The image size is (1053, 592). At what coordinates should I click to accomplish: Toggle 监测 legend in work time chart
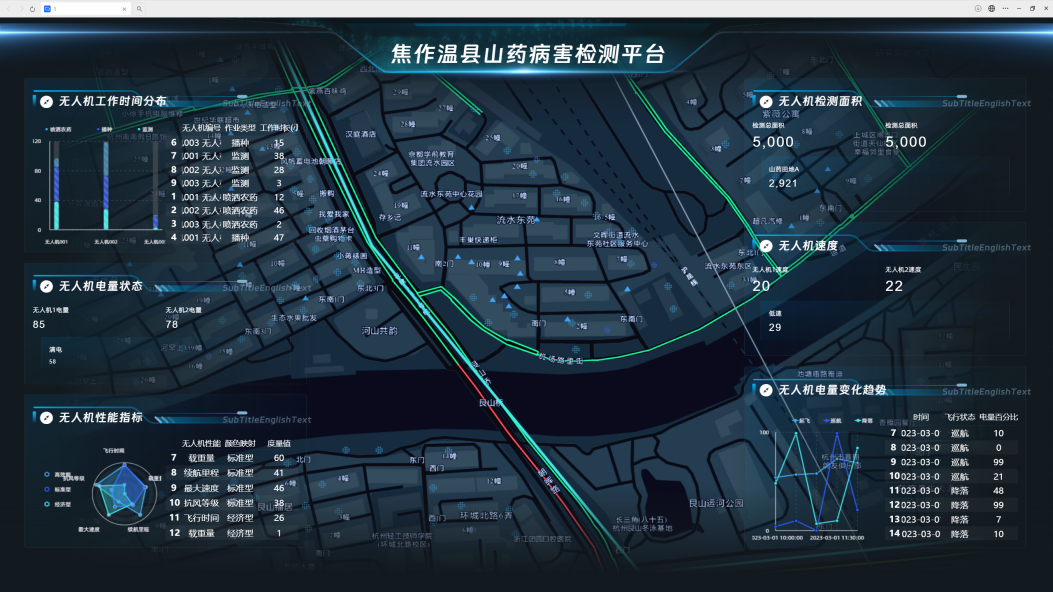146,130
